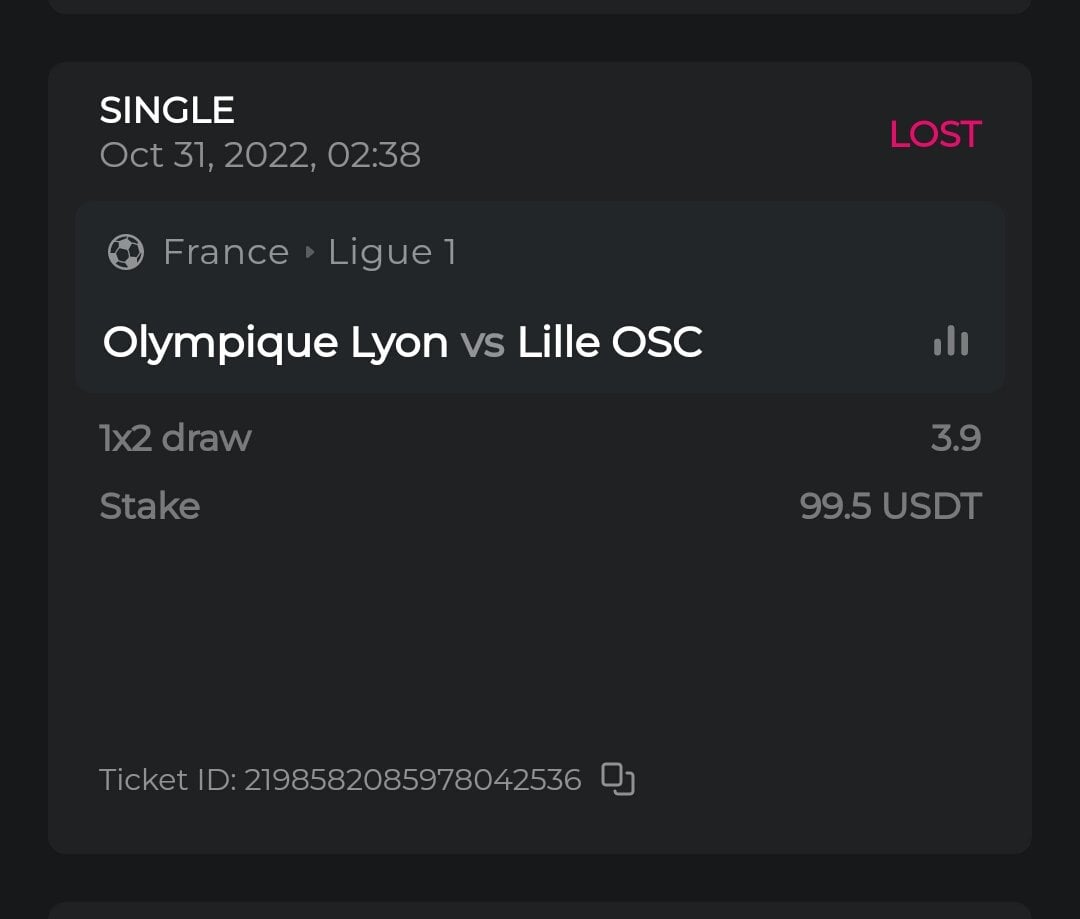Copy the Ticket ID with the copy icon
The width and height of the screenshot is (1080, 919).
click(x=618, y=779)
